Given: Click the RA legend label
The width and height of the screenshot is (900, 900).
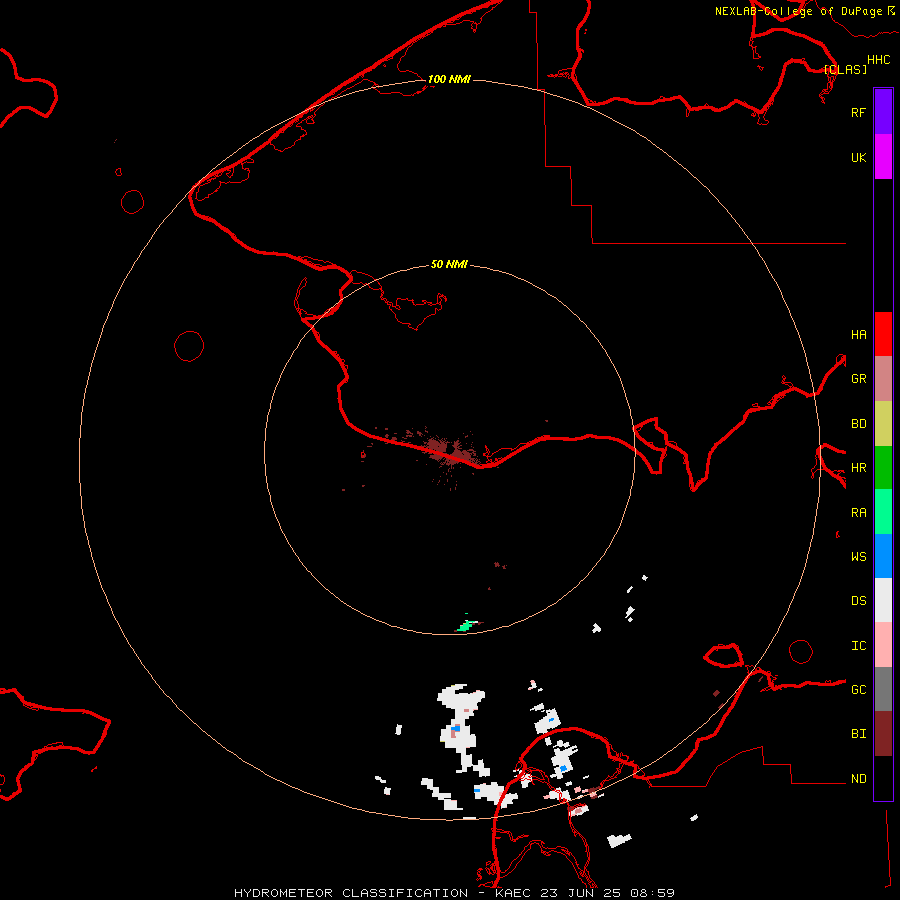Looking at the screenshot, I should click(858, 513).
